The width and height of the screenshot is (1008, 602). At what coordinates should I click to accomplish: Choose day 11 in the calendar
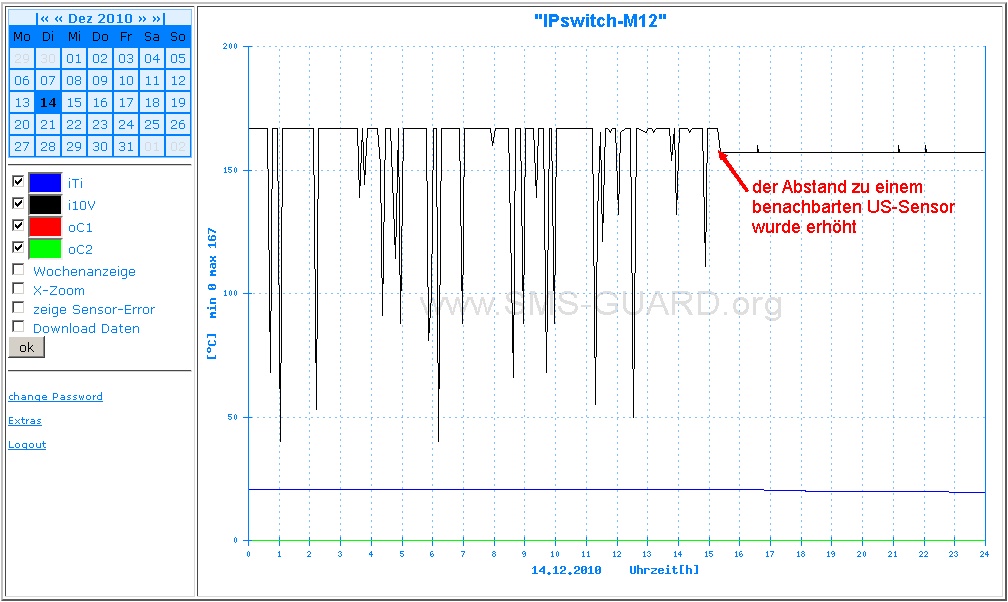click(x=152, y=80)
